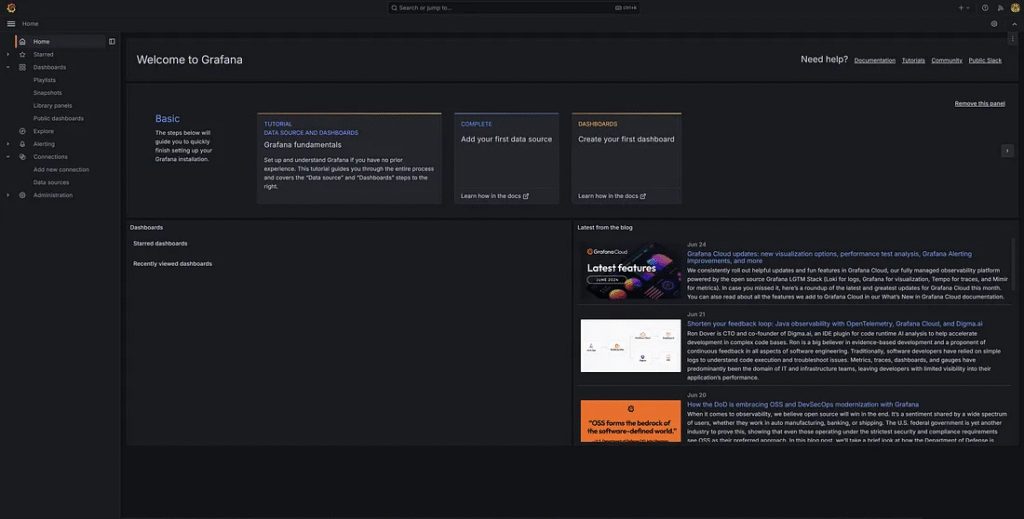Image resolution: width=1024 pixels, height=519 pixels.
Task: Open the Welcome panel three-dot menu
Action: 1012,39
